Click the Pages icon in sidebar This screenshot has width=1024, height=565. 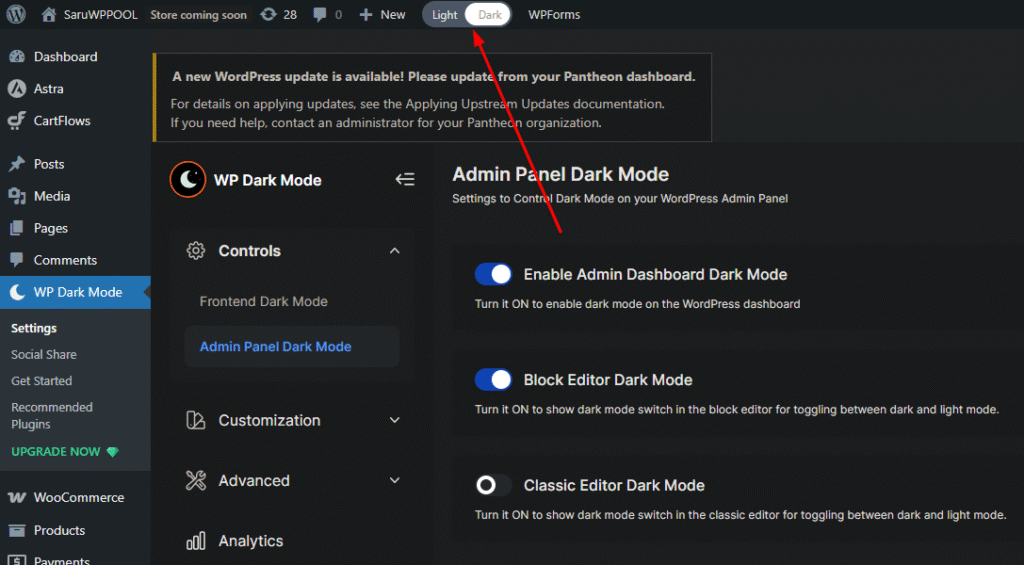pyautogui.click(x=17, y=228)
